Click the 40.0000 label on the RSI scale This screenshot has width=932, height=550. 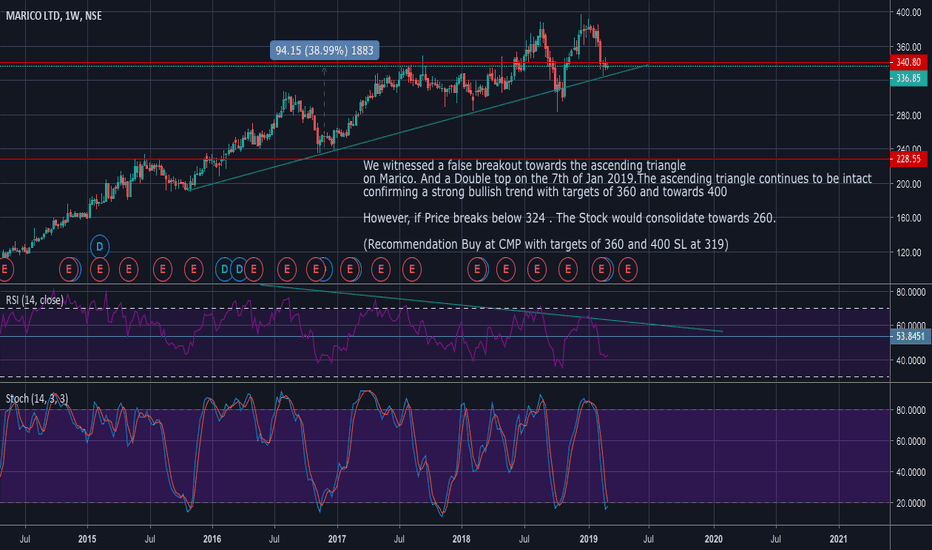(x=911, y=360)
